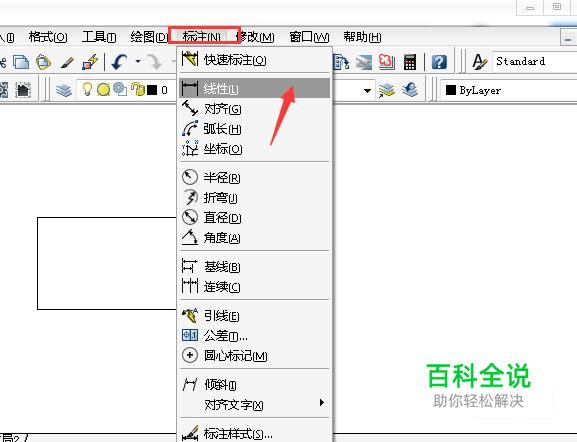The height and width of the screenshot is (442, 577).
Task: Open the ByLayer color dropdown
Action: [508, 90]
